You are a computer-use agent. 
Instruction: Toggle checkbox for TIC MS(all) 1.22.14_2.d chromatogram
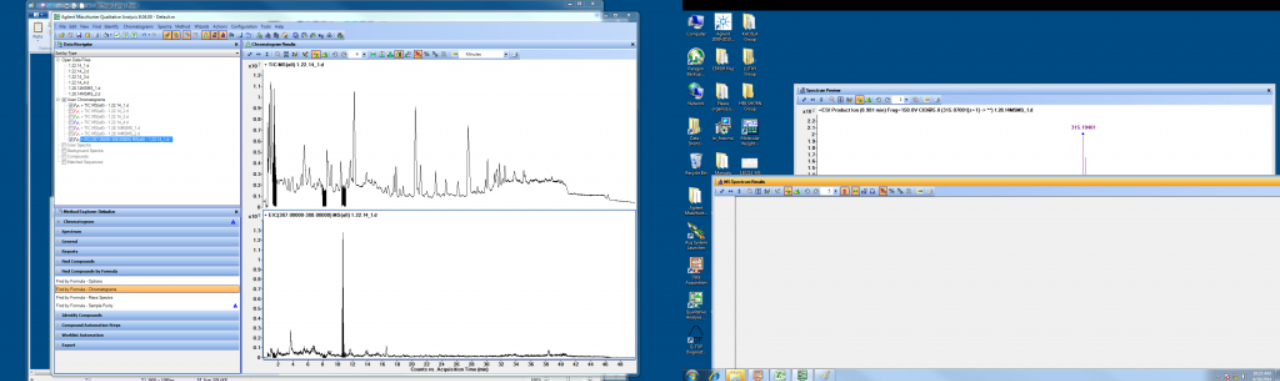[71, 111]
